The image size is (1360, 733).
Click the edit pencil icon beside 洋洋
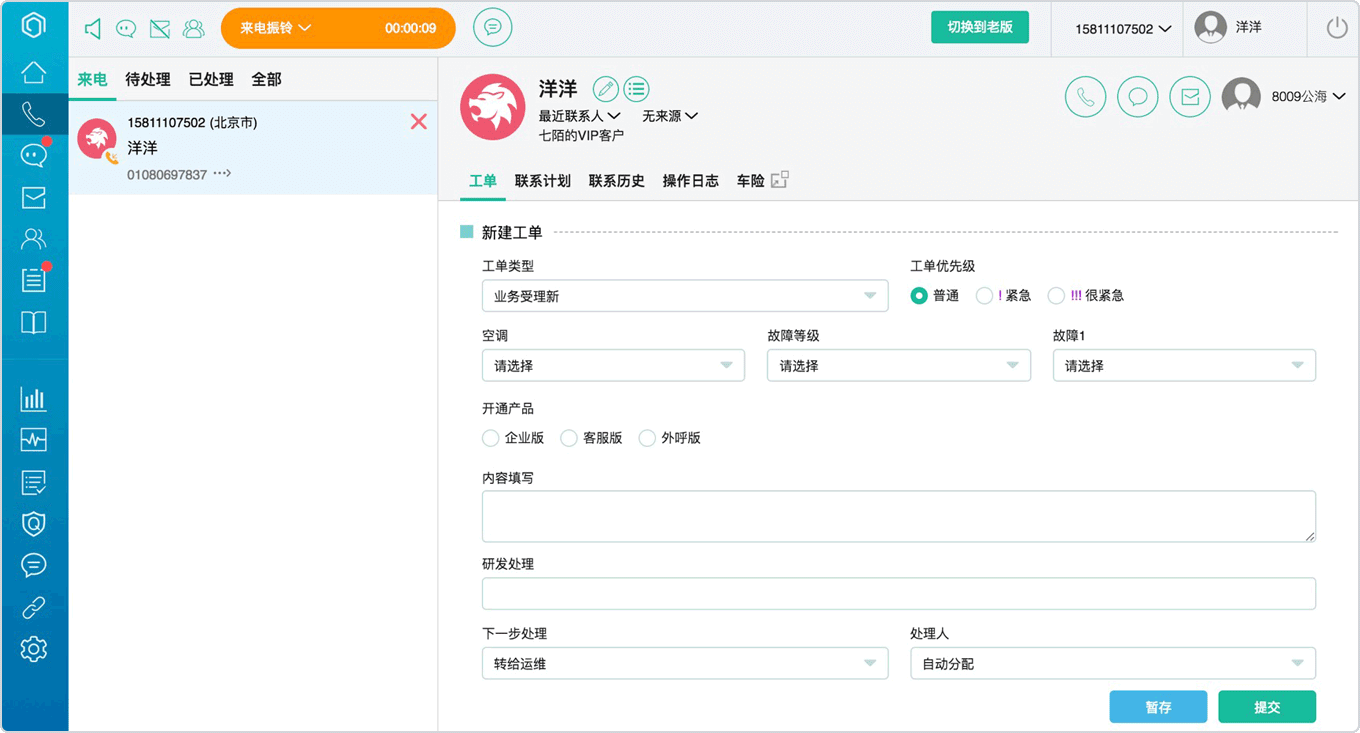[x=606, y=89]
